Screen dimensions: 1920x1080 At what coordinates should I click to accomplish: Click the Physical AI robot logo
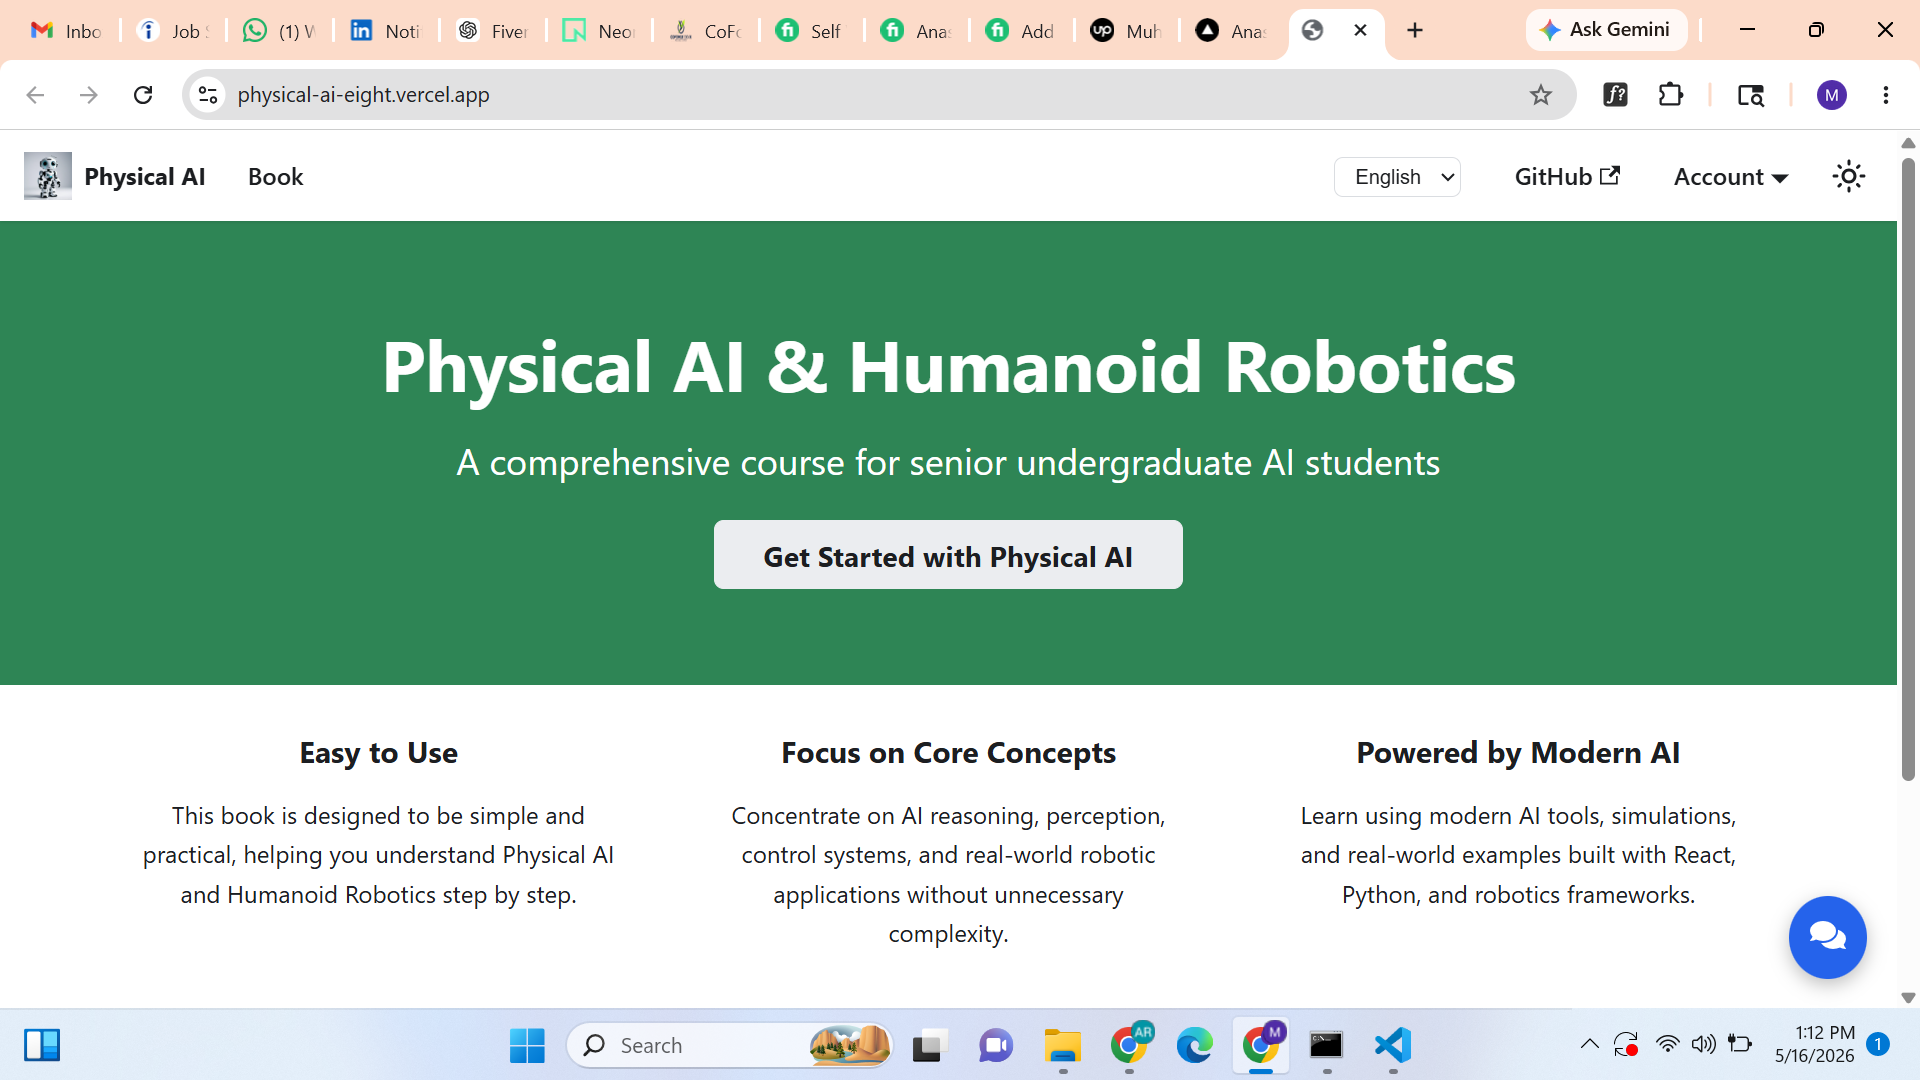click(47, 176)
